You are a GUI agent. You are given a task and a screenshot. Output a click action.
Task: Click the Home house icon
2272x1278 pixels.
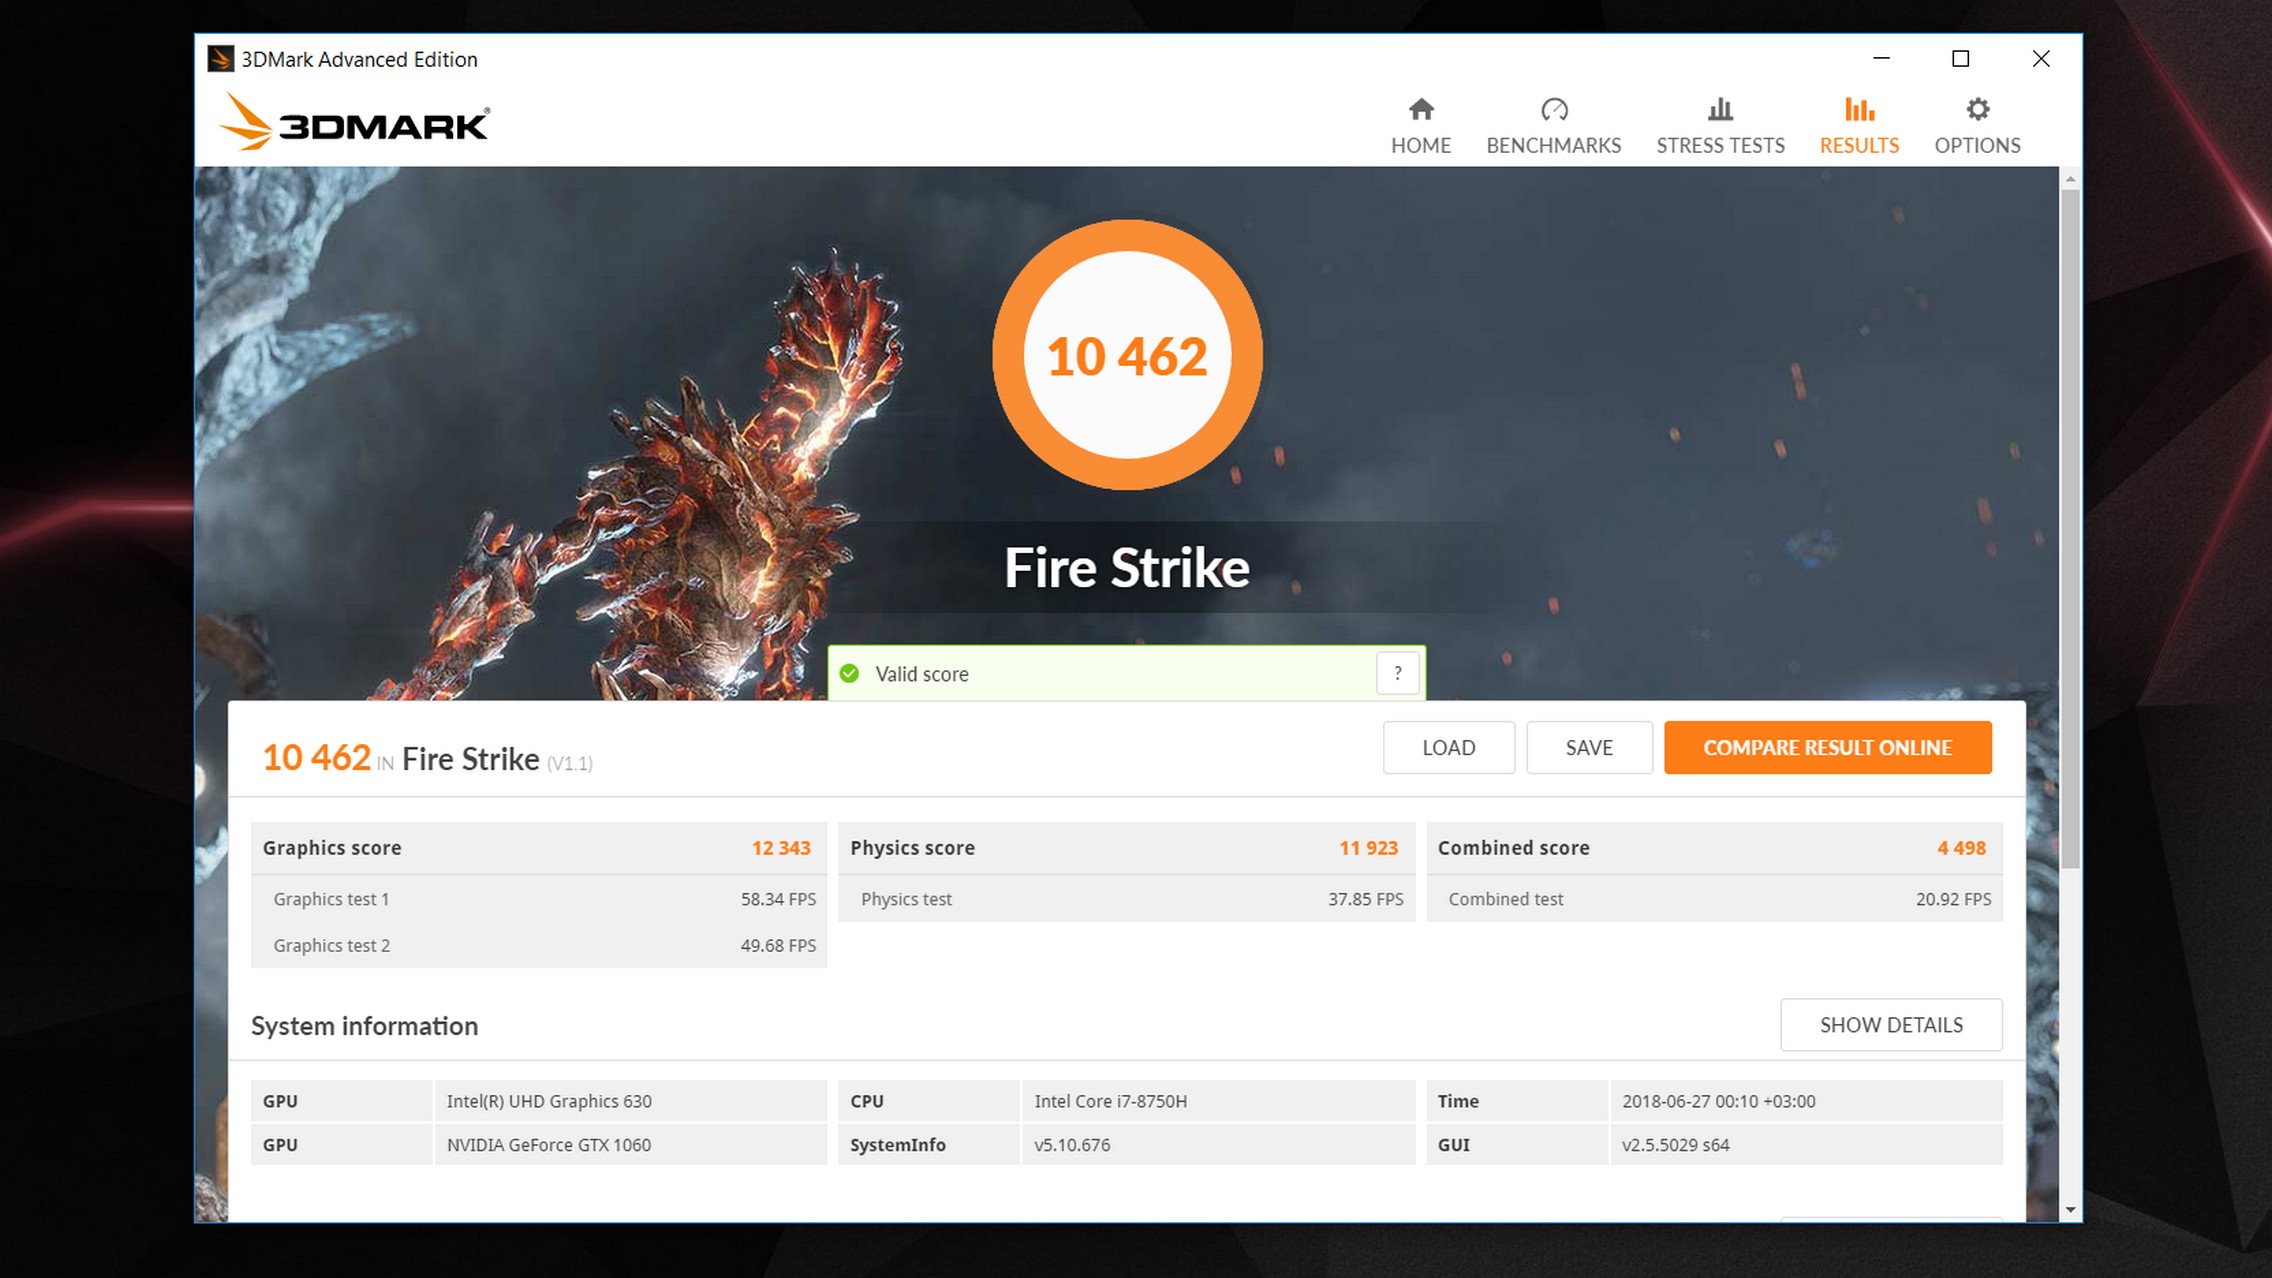[x=1420, y=109]
